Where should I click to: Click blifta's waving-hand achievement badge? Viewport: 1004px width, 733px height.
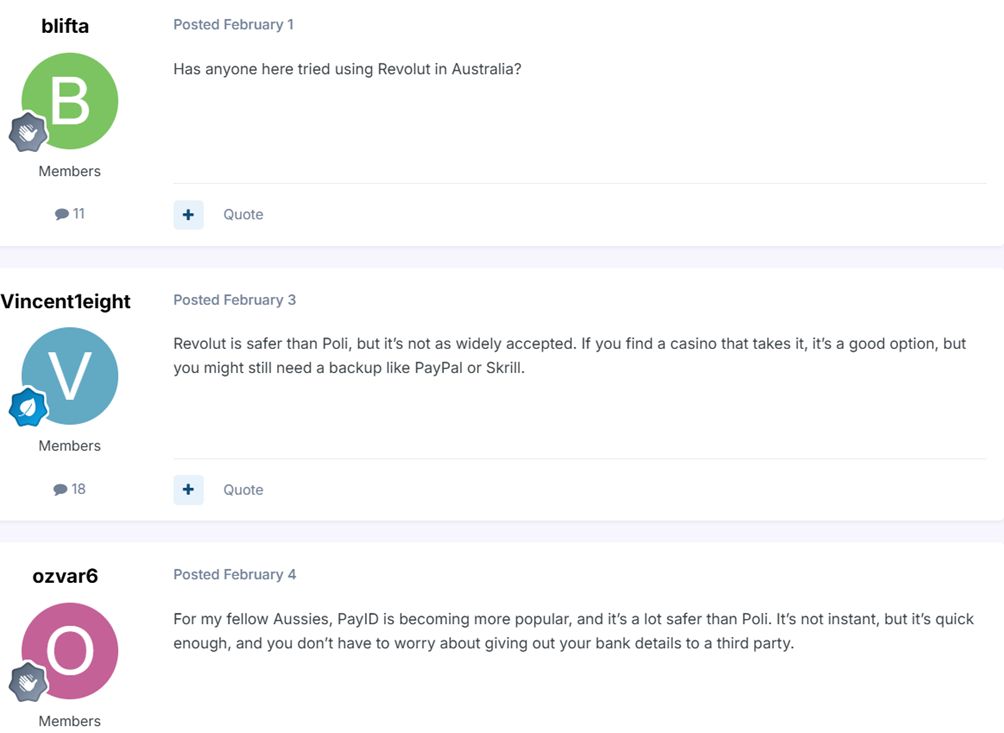click(27, 131)
